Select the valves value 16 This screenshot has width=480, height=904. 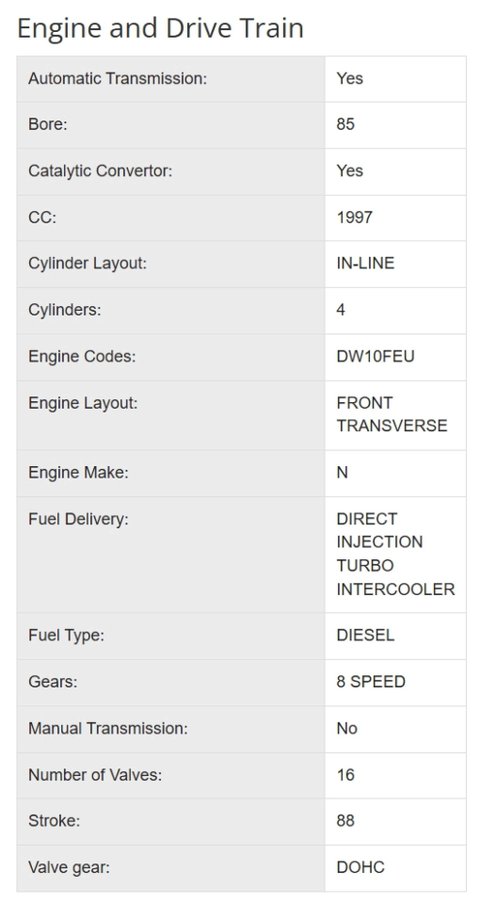tap(345, 775)
